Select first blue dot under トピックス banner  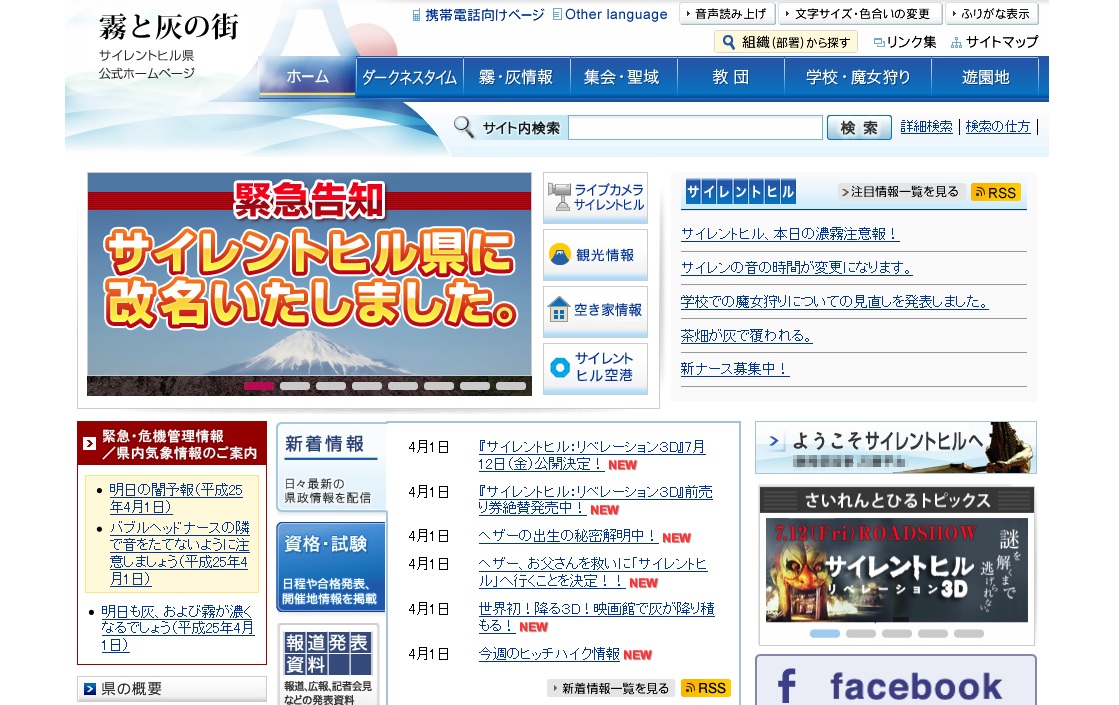click(x=825, y=634)
